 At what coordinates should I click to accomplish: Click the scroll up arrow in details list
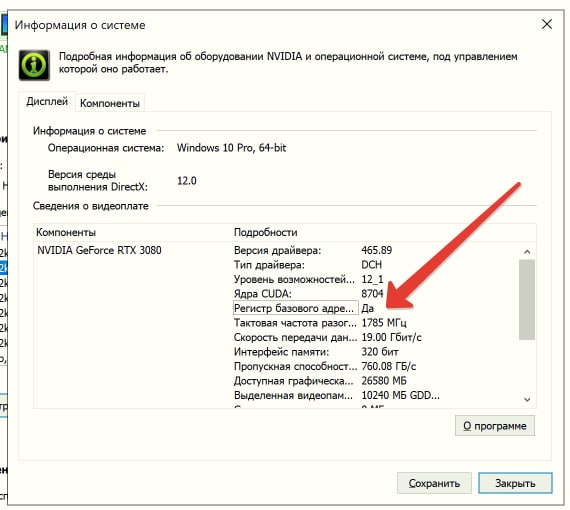click(527, 252)
